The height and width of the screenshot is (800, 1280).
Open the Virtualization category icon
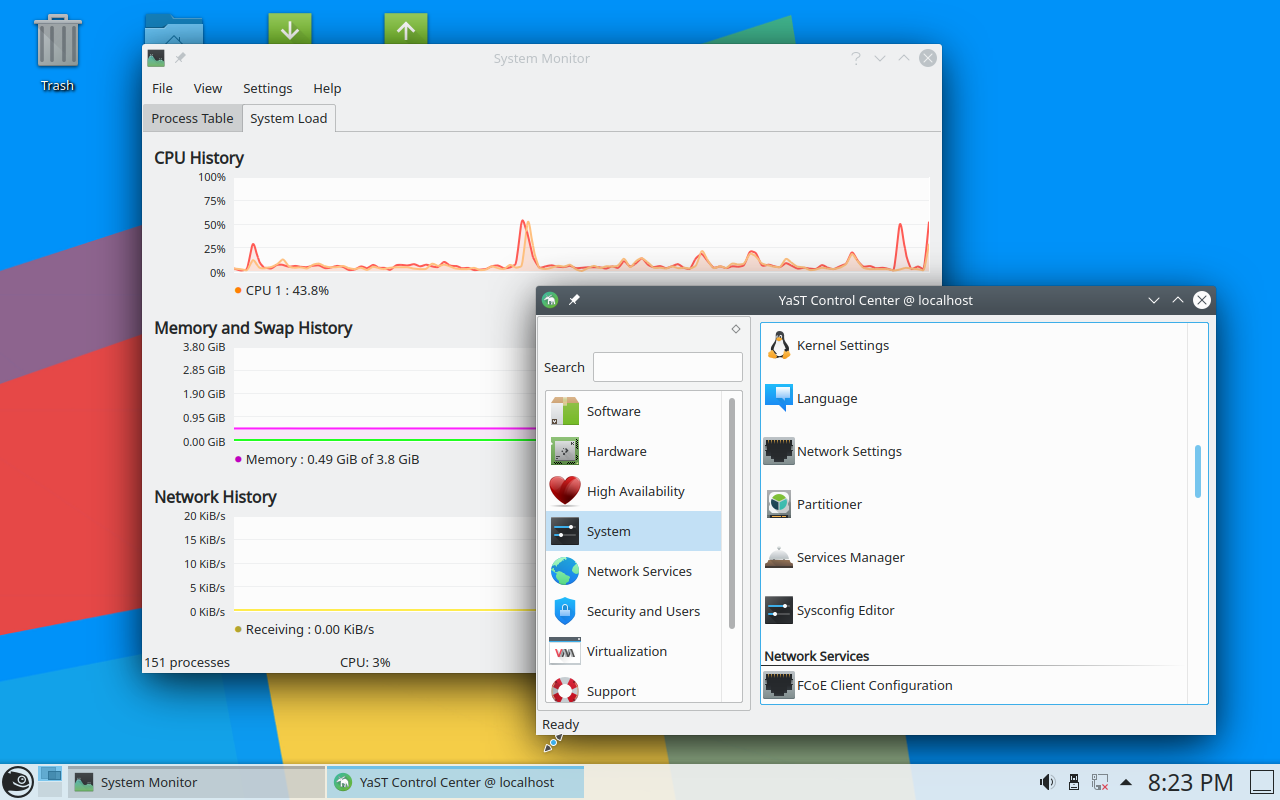564,651
